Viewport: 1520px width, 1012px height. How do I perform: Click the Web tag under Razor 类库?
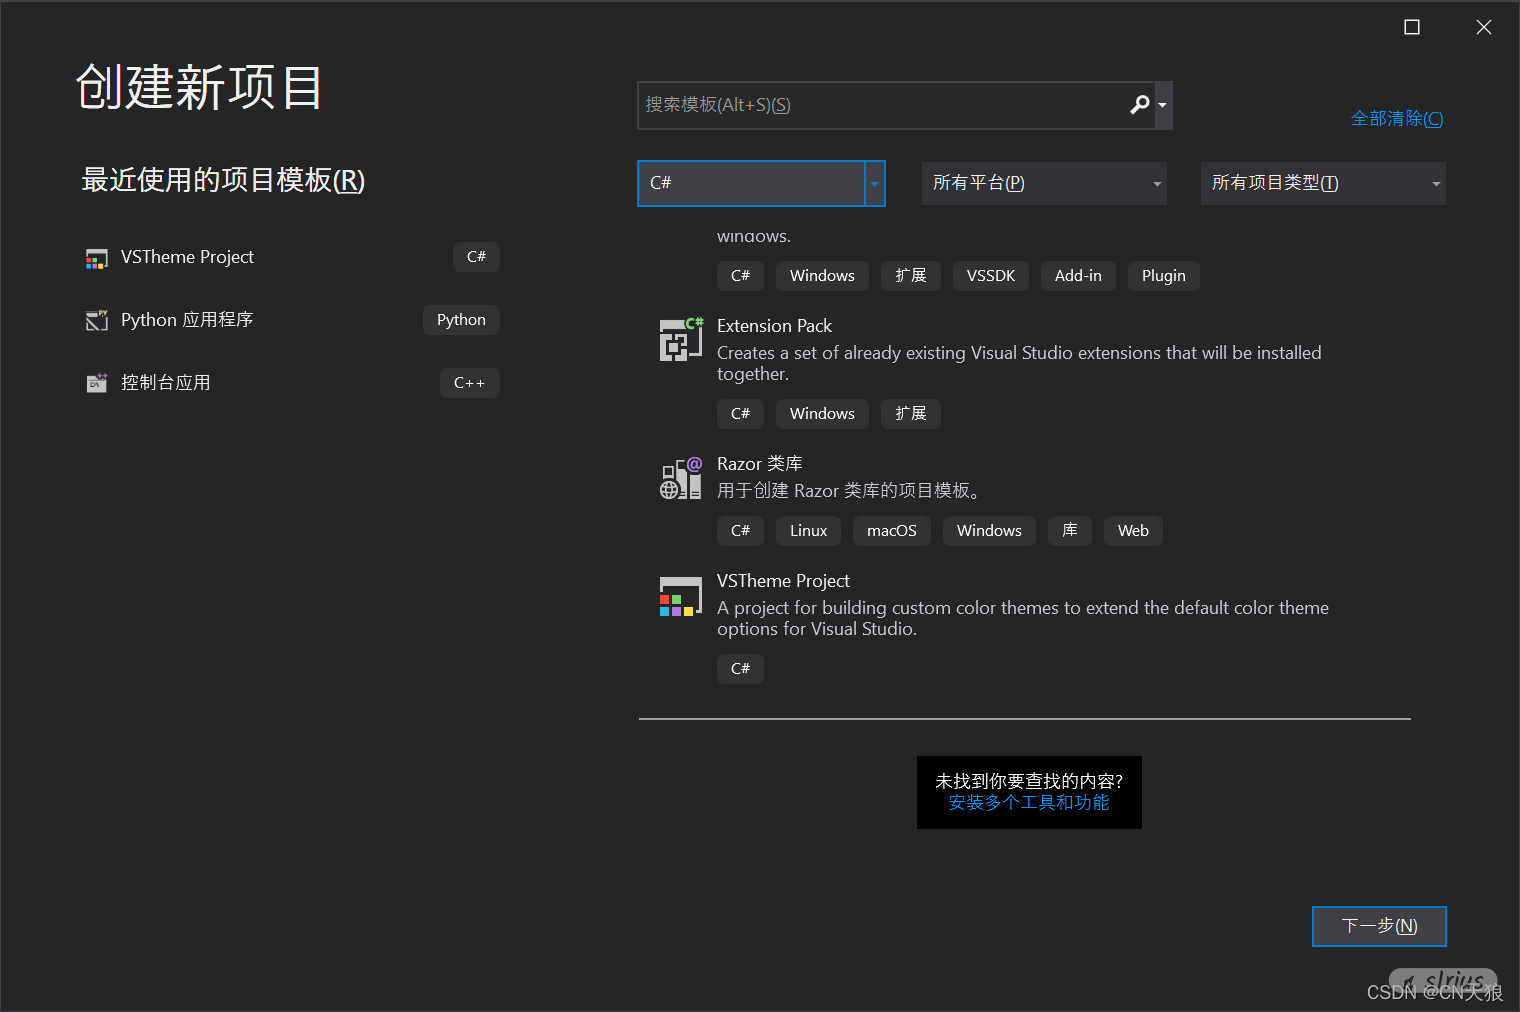(x=1132, y=530)
